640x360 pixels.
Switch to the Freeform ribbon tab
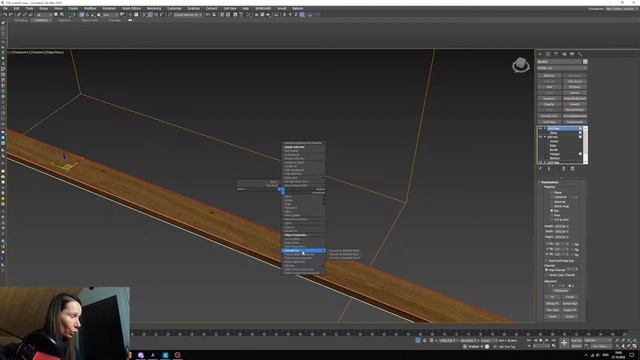click(41, 20)
